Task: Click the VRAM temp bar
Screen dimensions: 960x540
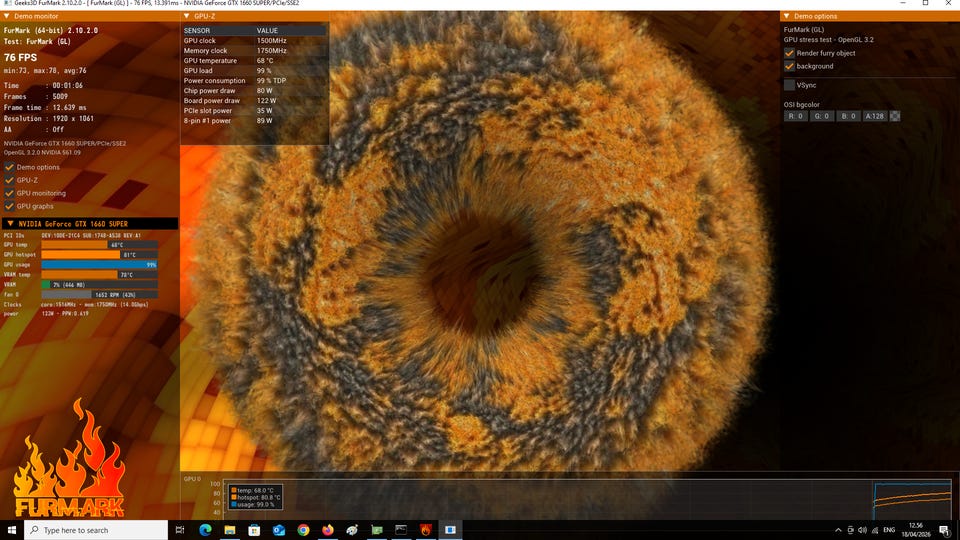Action: [x=99, y=275]
